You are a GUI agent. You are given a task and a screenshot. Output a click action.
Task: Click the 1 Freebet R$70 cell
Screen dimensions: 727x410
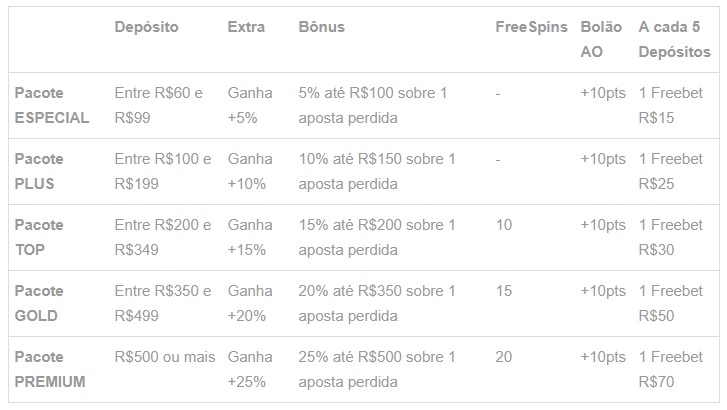670,369
